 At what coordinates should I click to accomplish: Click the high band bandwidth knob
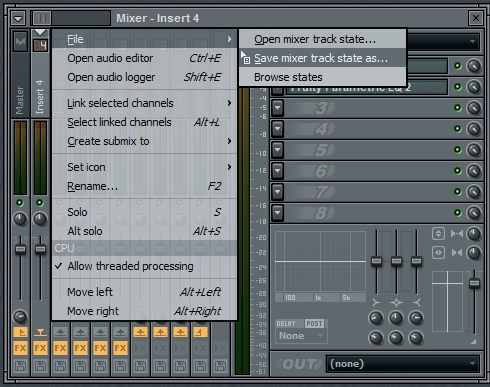[416, 338]
